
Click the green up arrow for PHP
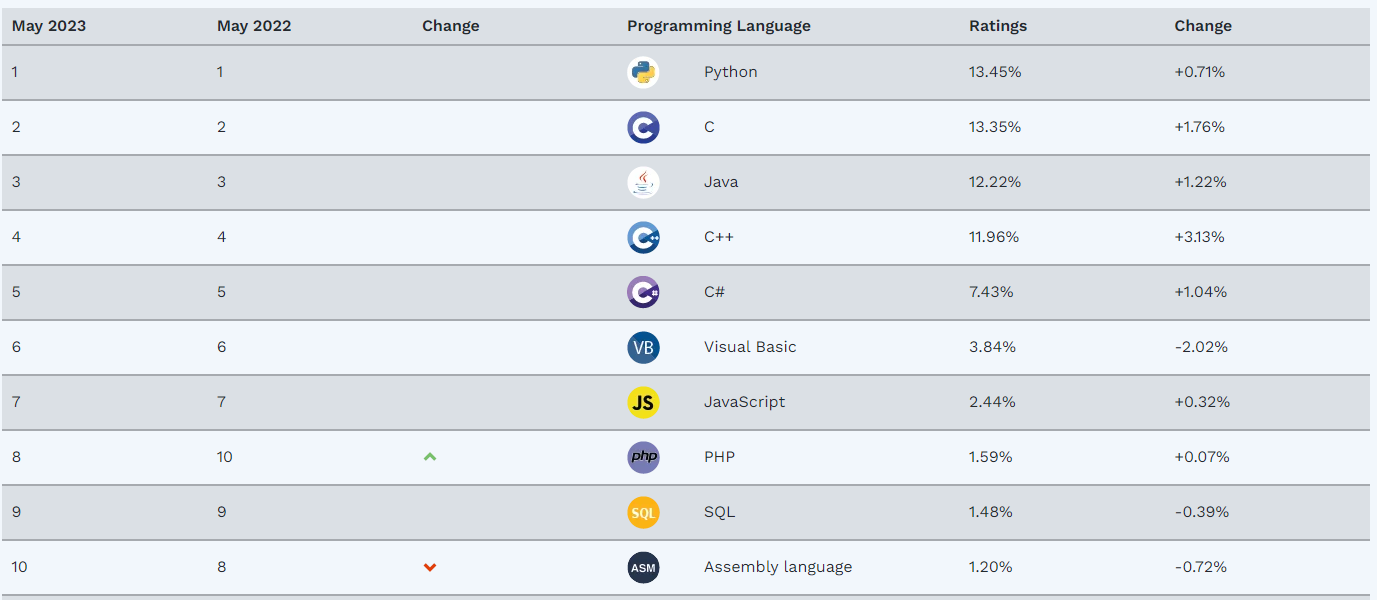[430, 457]
